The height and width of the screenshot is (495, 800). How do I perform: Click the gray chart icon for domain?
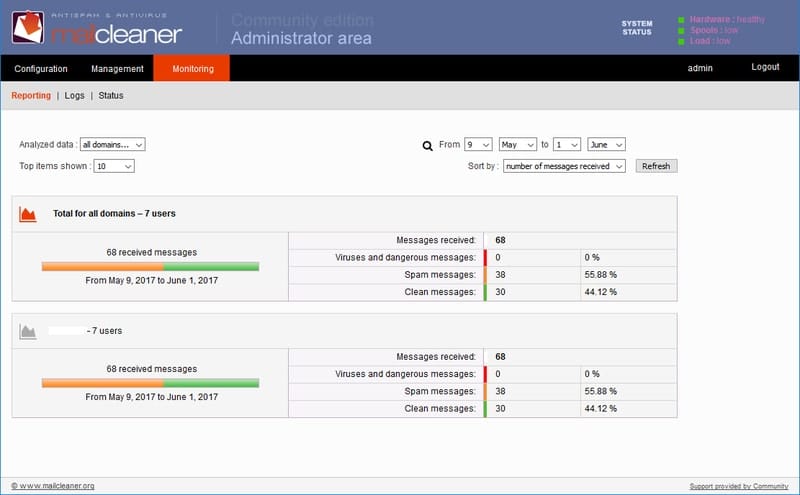(28, 332)
